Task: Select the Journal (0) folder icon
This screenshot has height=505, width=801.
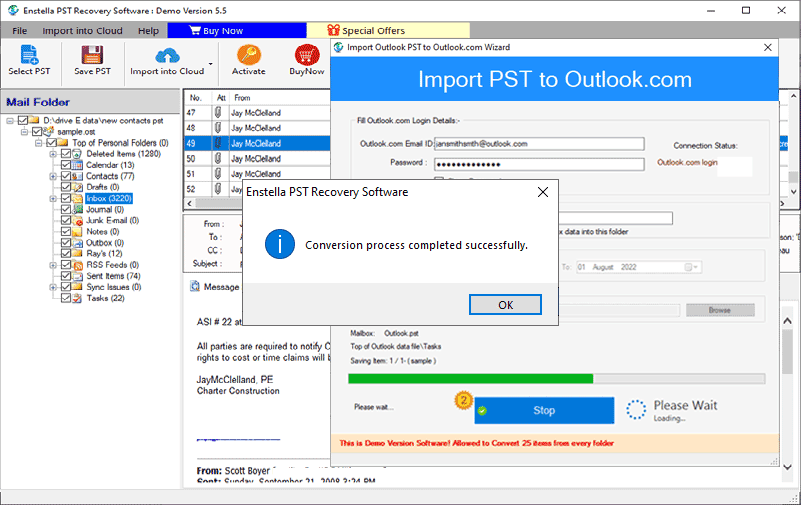Action: click(77, 209)
